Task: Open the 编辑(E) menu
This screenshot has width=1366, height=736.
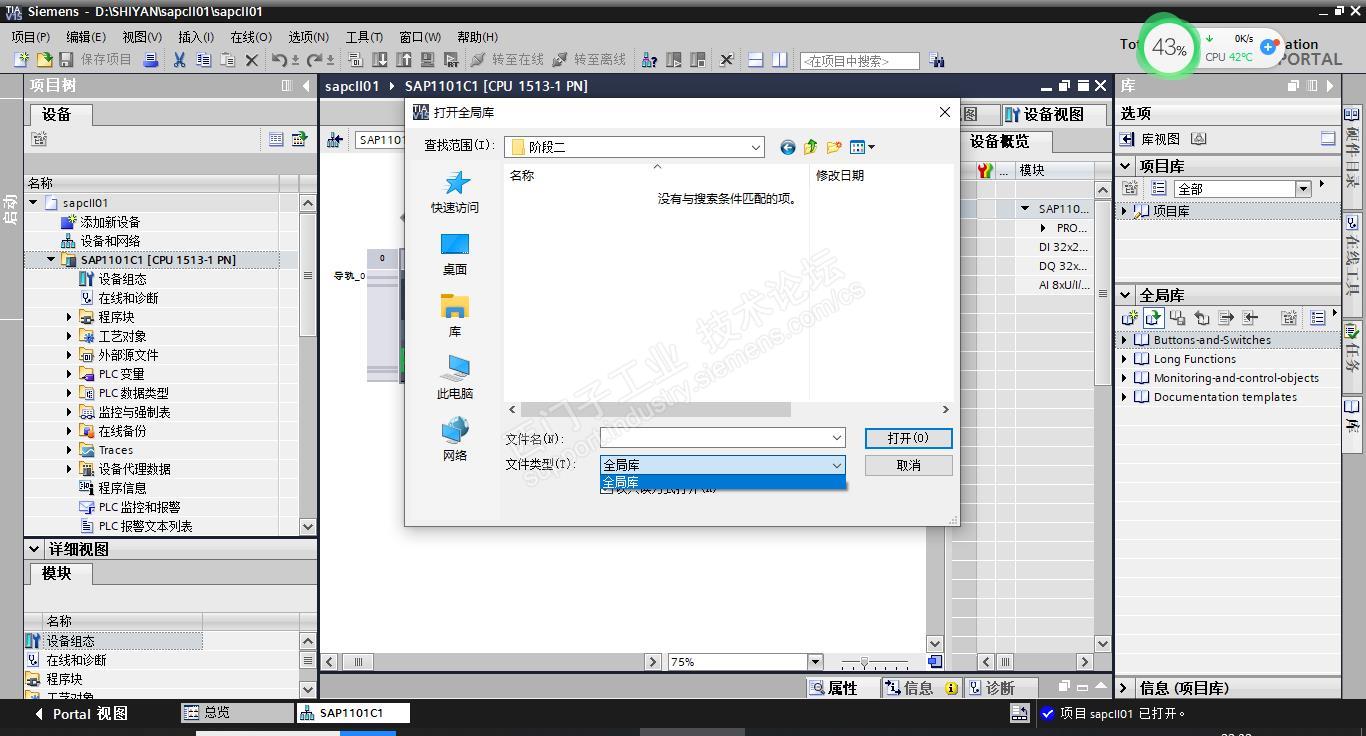Action: click(86, 37)
